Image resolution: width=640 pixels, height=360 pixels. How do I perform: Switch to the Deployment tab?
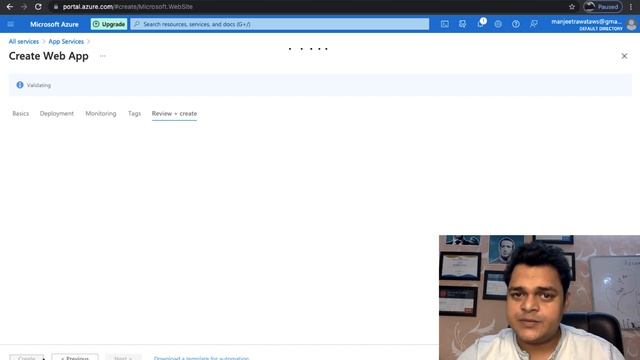(x=57, y=113)
